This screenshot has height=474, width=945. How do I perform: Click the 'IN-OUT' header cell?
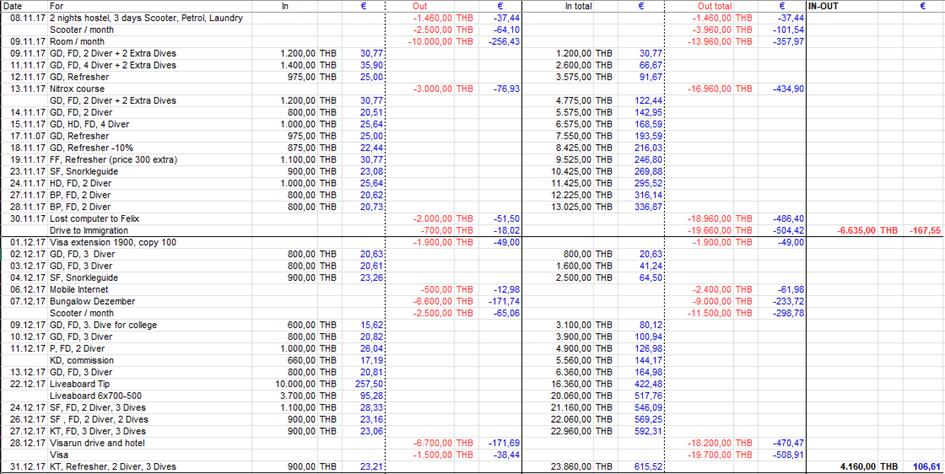825,6
